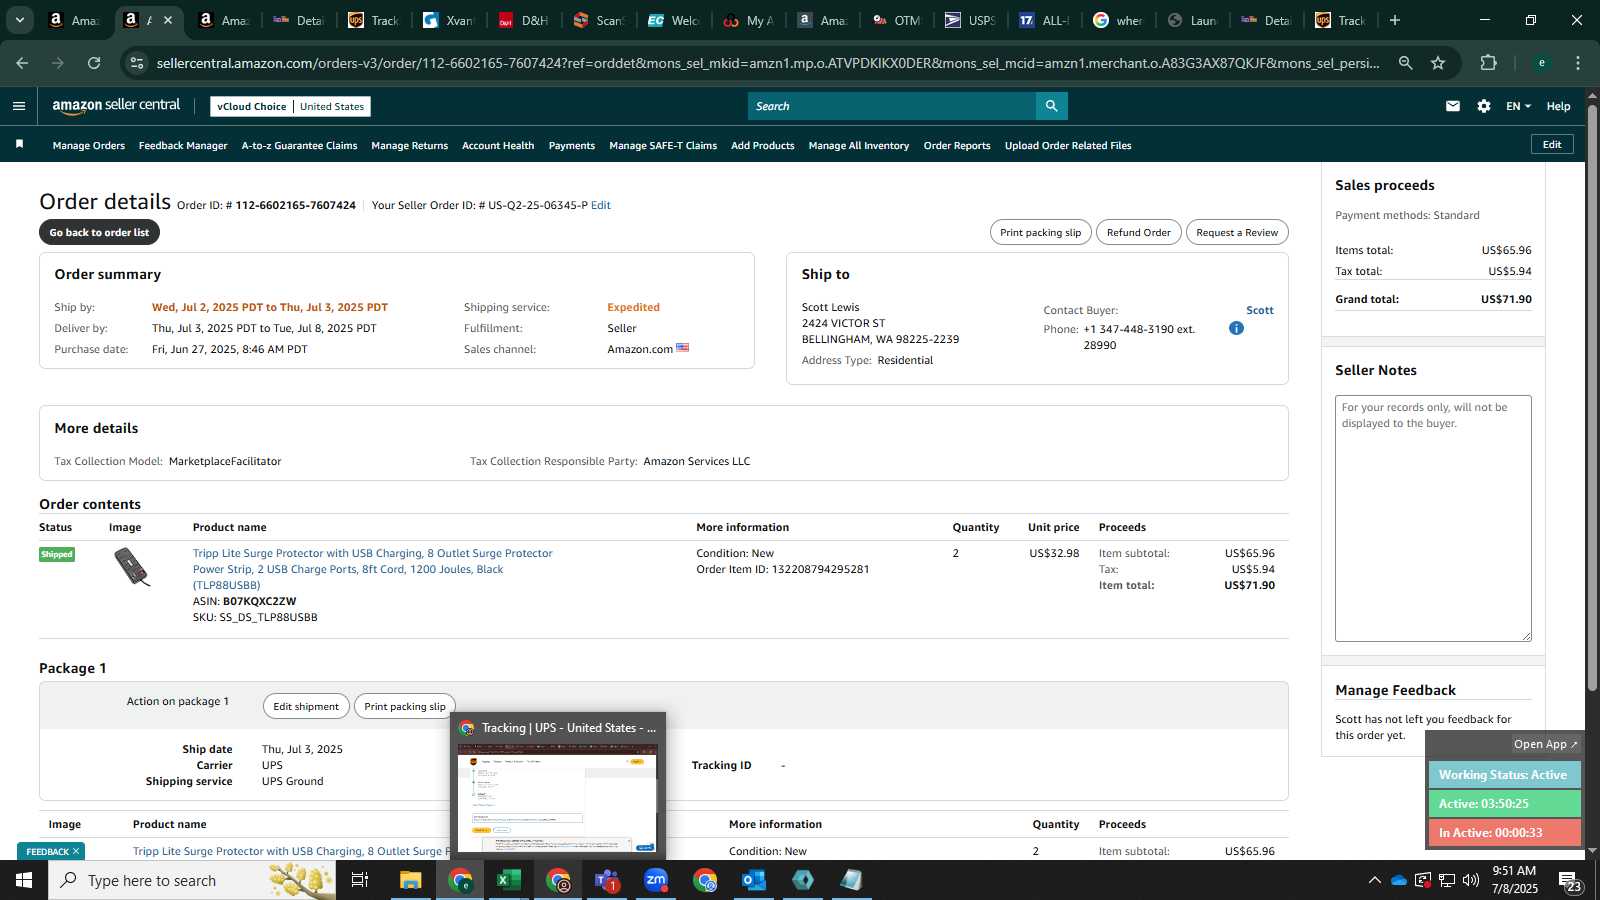Viewport: 1600px width, 900px height.
Task: Open Payments menu item
Action: [x=572, y=145]
